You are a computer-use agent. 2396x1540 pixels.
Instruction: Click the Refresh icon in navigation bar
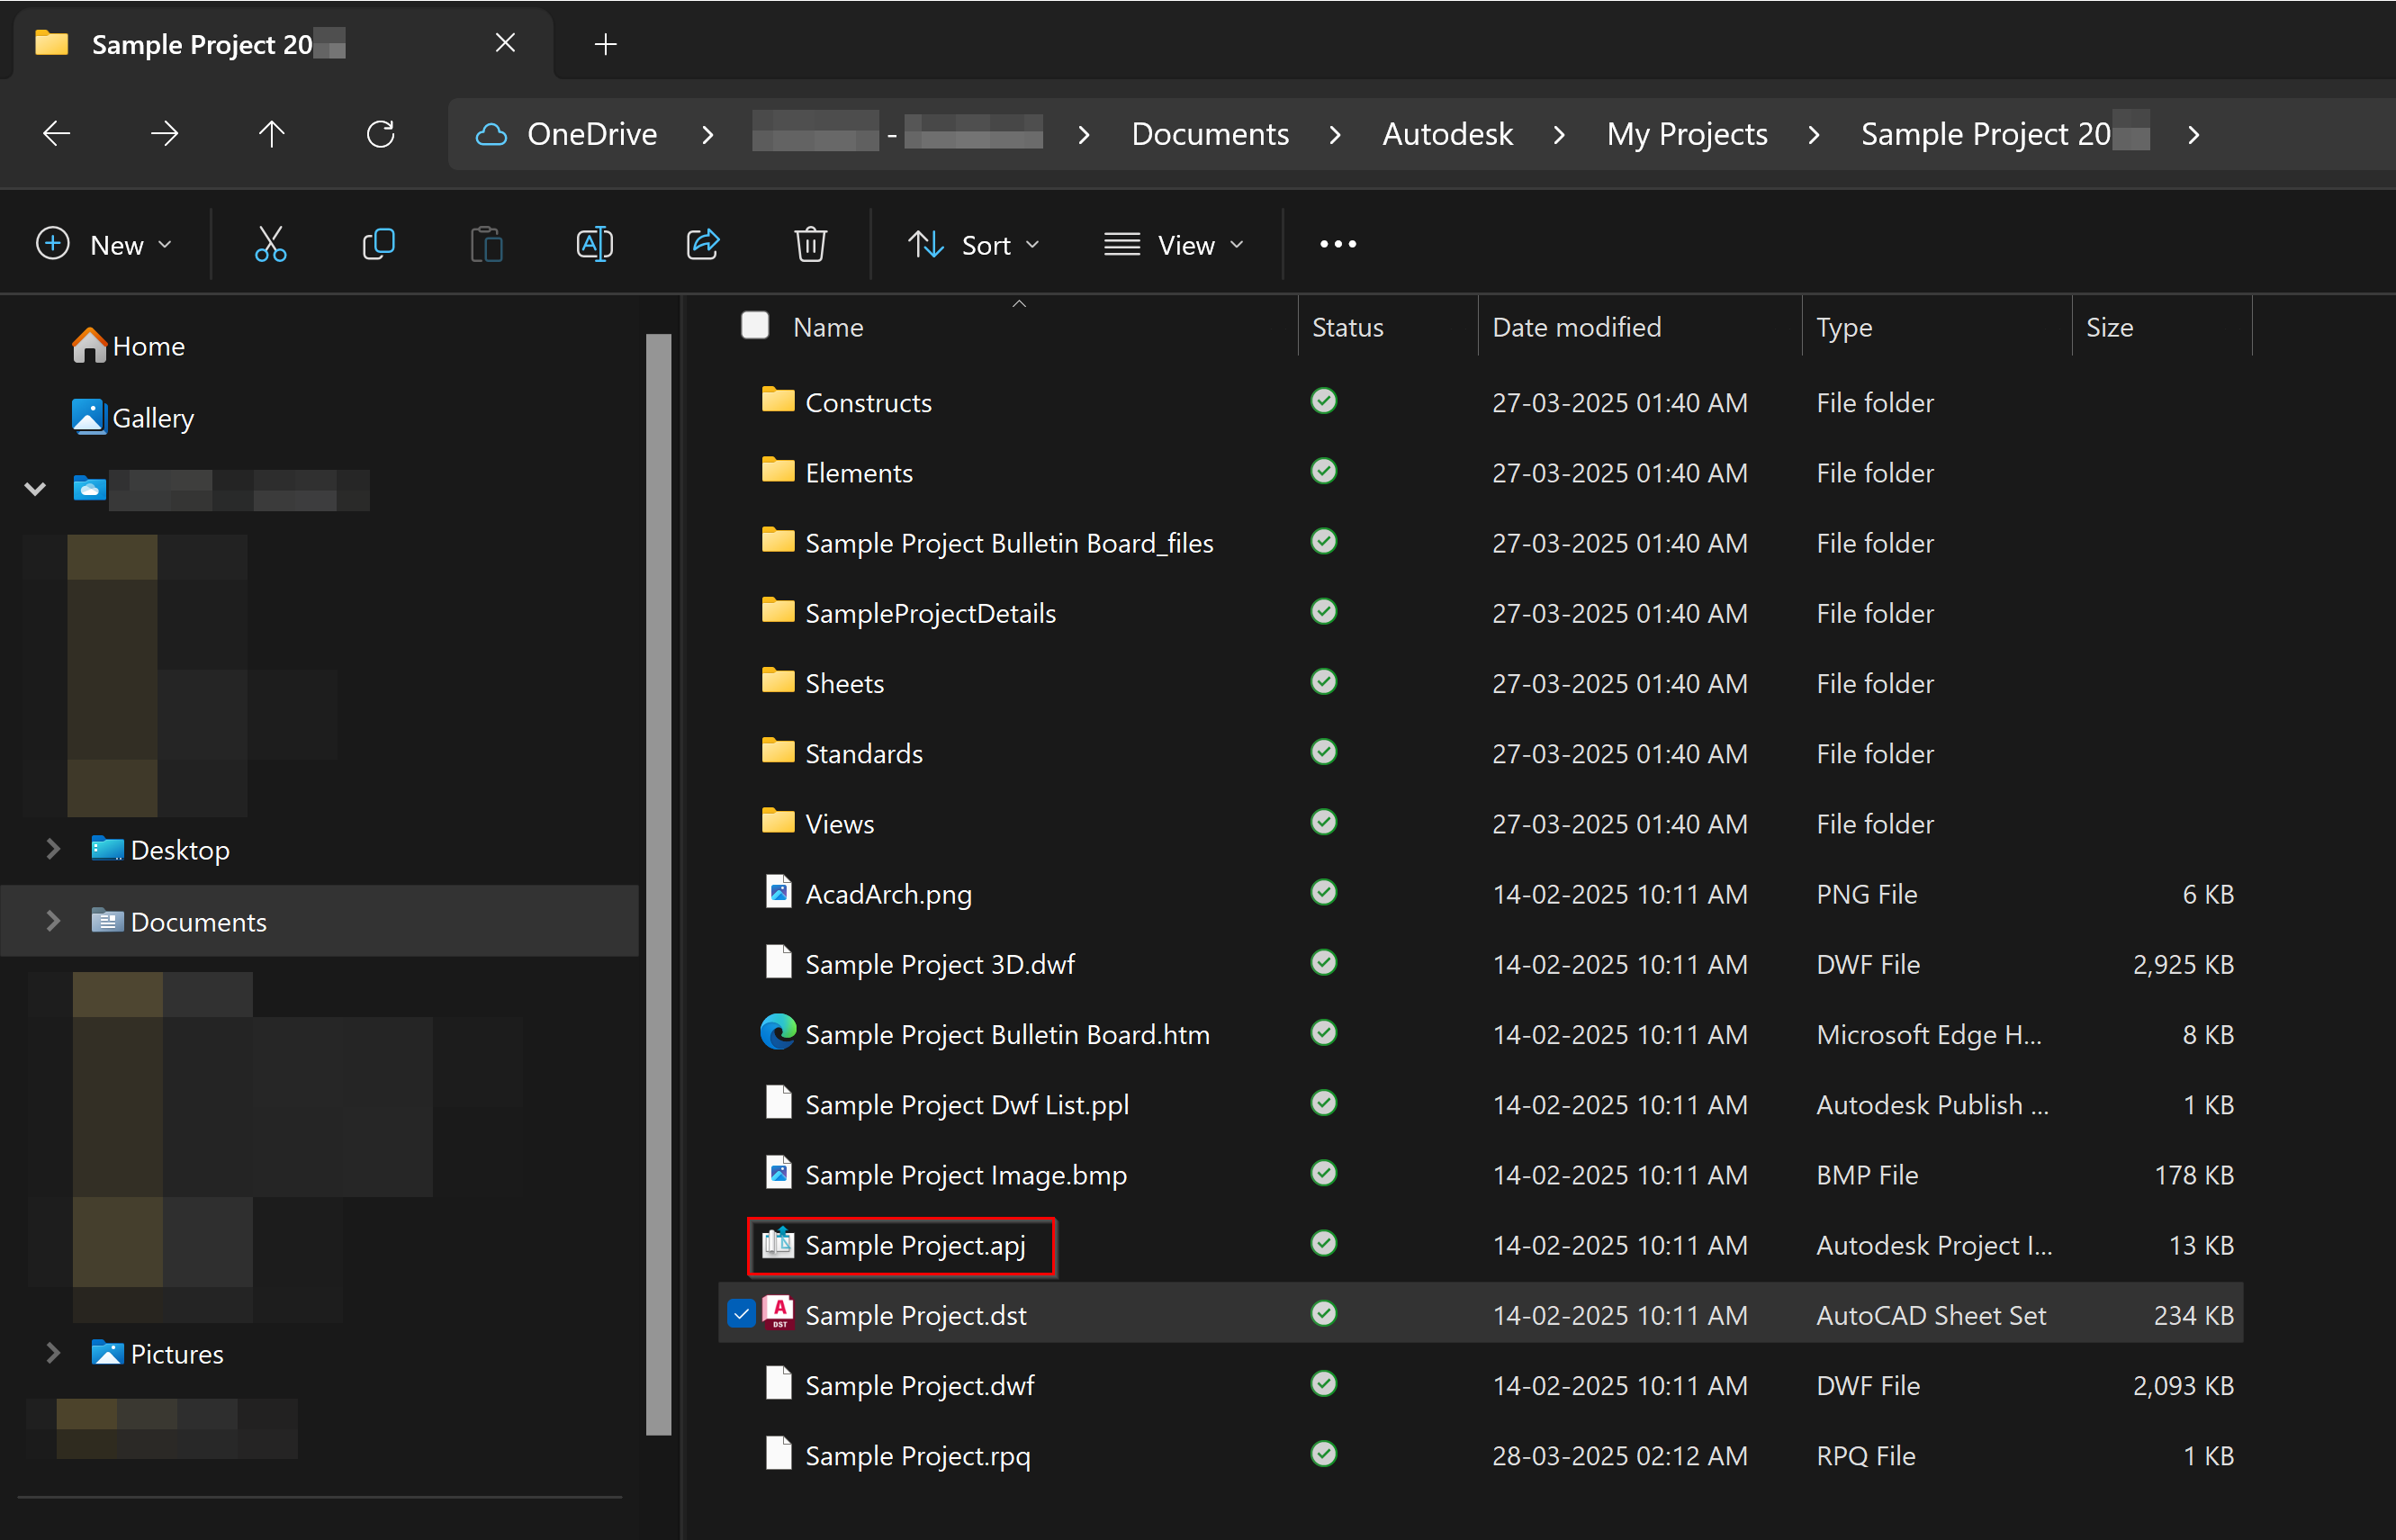[381, 134]
